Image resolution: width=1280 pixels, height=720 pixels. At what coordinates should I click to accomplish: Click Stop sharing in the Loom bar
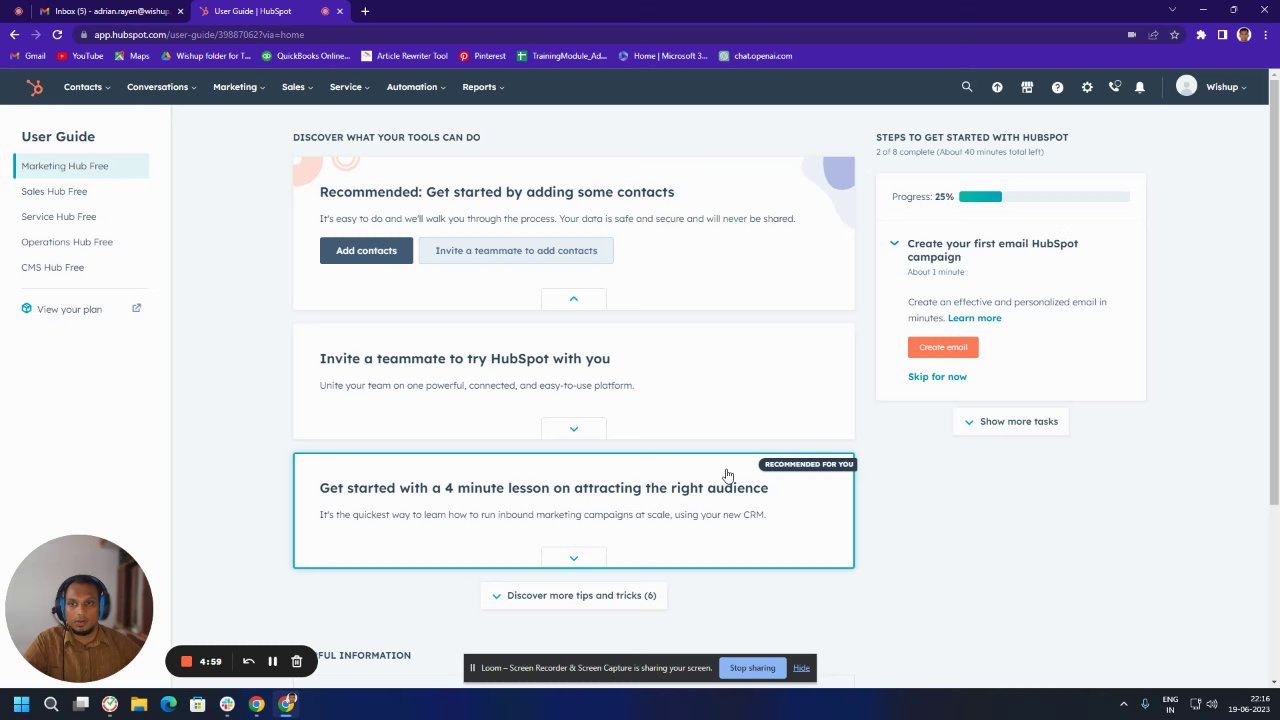[x=752, y=668]
